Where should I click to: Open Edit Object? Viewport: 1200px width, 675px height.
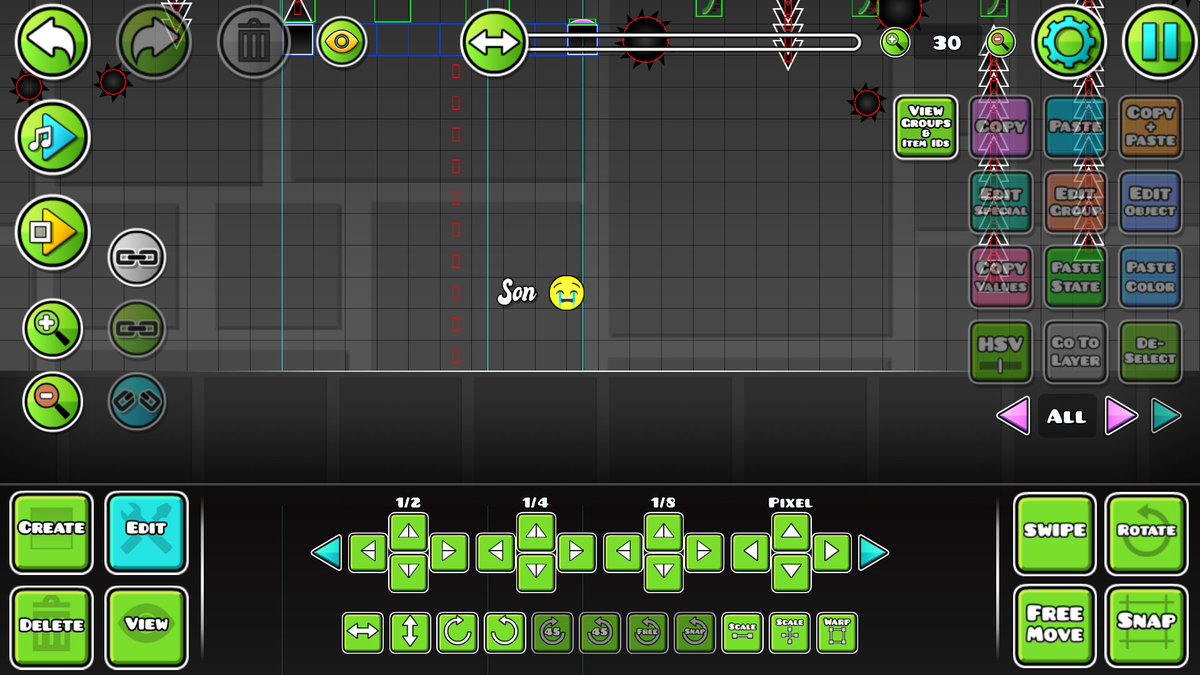[x=1150, y=202]
